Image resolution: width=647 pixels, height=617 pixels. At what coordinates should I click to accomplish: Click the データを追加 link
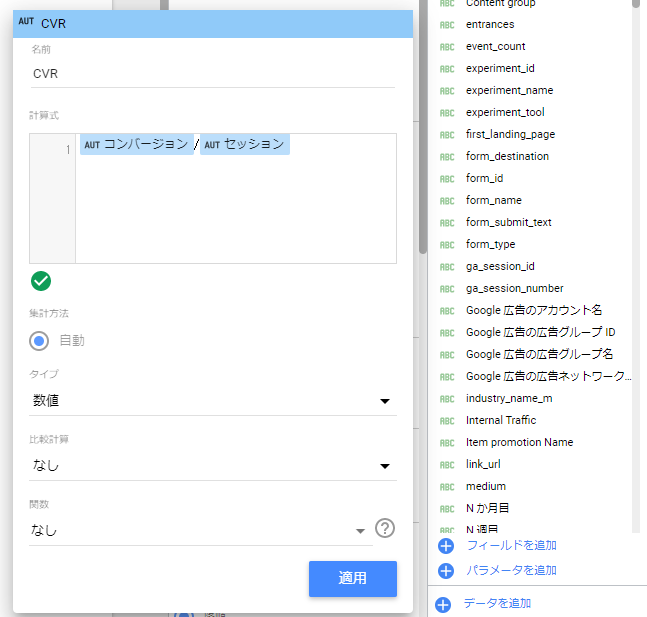tap(497, 603)
